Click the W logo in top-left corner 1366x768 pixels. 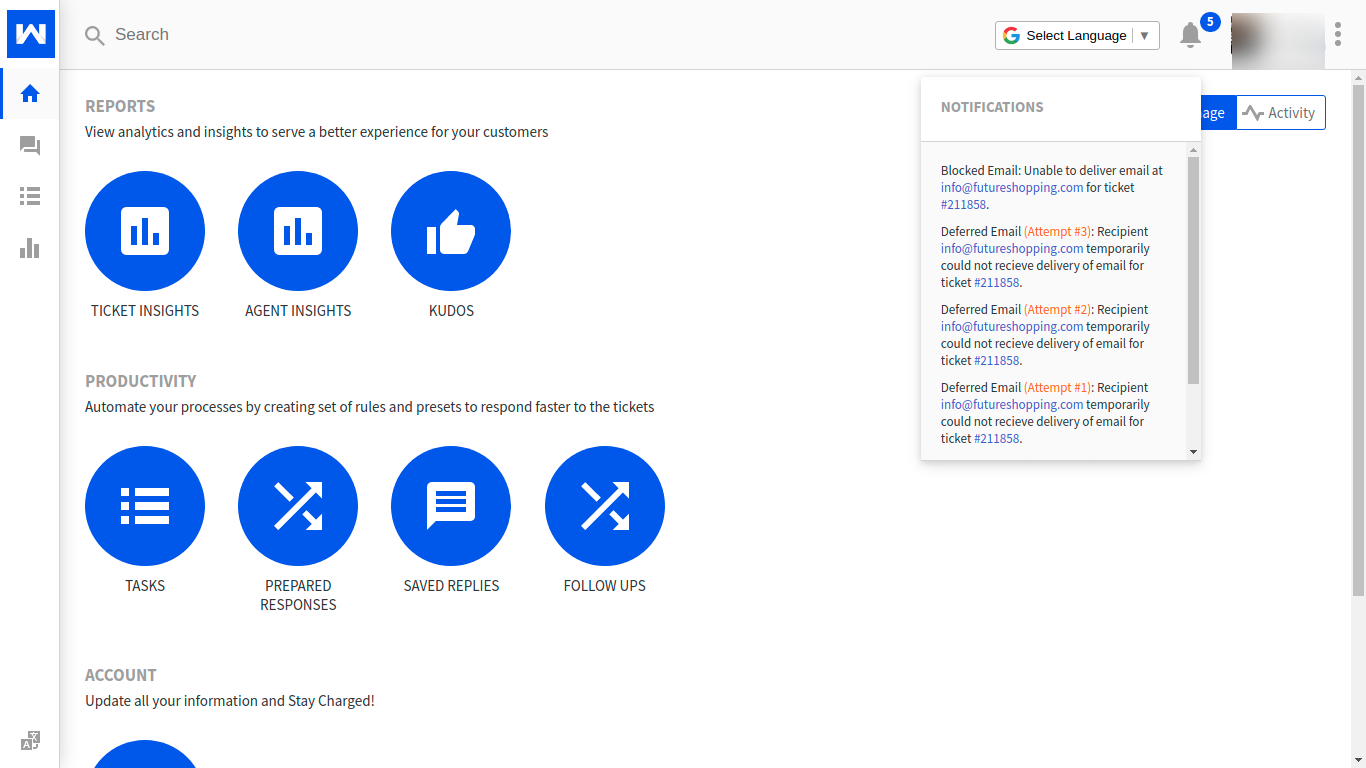[x=31, y=34]
